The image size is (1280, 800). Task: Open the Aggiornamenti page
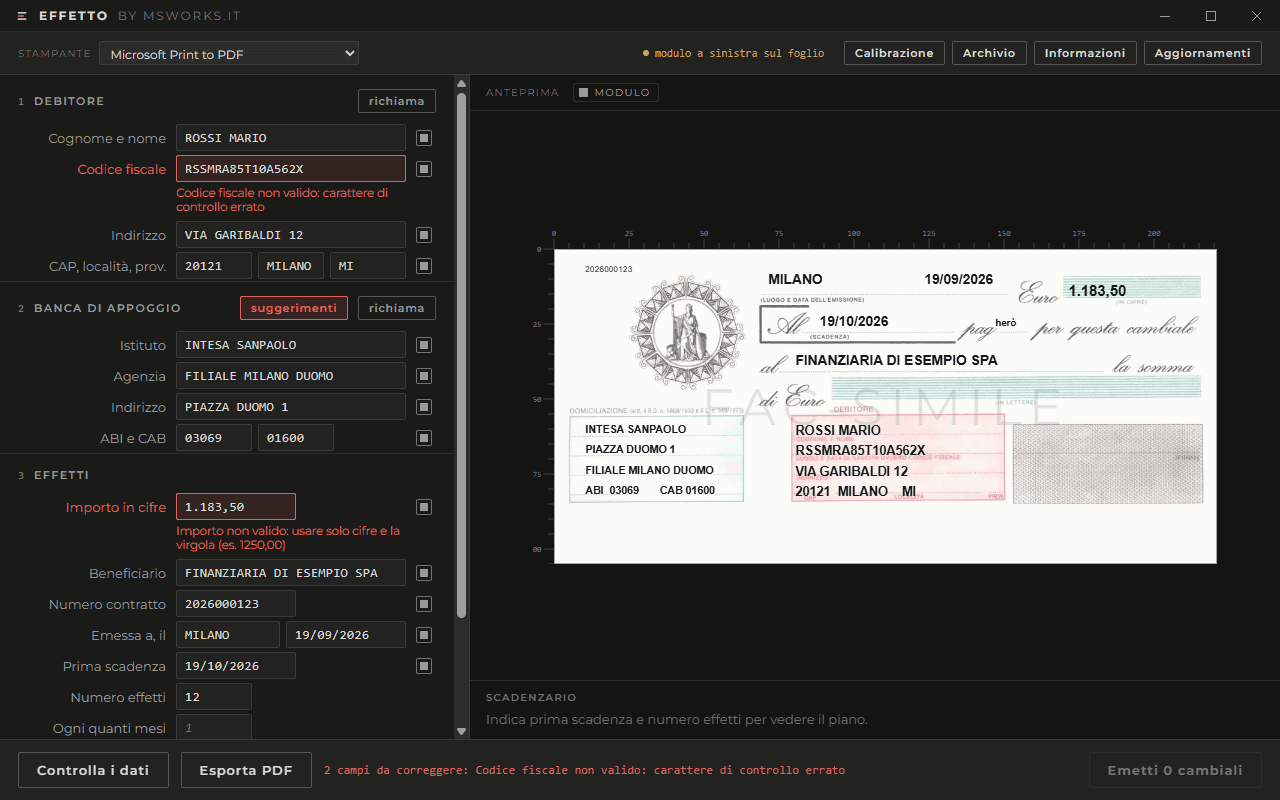click(x=1202, y=54)
